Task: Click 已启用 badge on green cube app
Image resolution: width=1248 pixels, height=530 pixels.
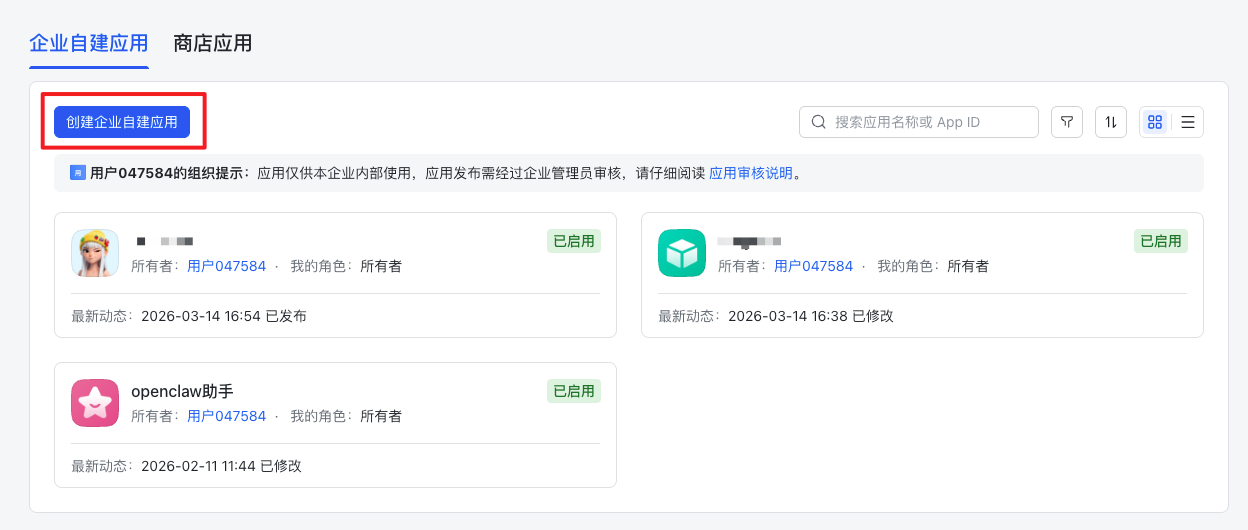Action: pyautogui.click(x=1161, y=241)
